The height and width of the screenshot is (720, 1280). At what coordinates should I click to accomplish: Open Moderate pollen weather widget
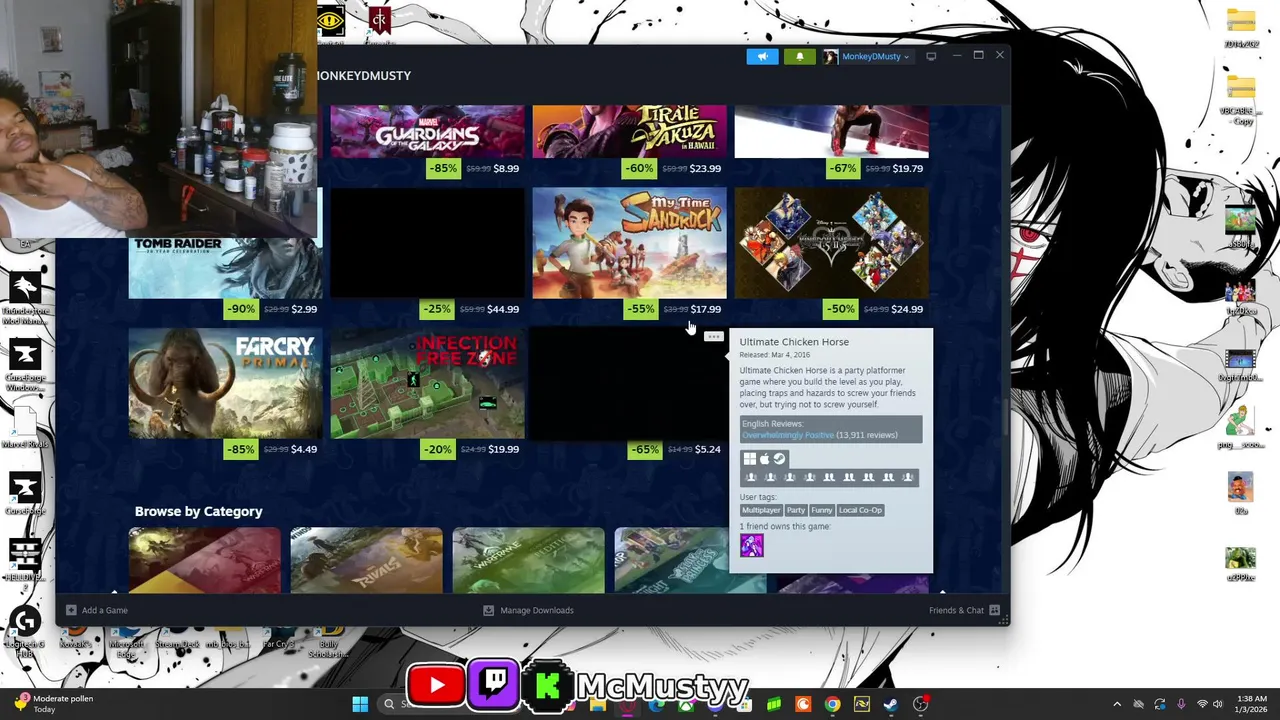click(55, 704)
